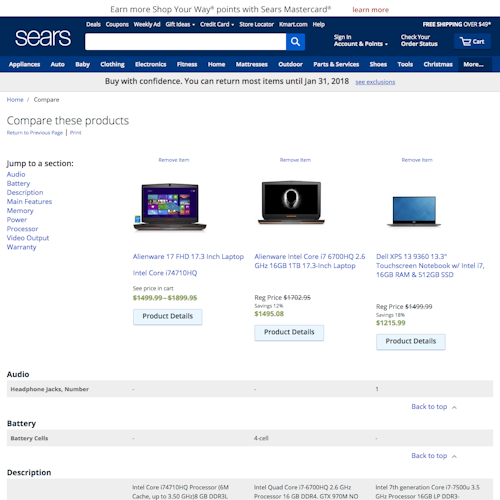The image size is (500, 500).
Task: Click the '4-cell' battery value
Action: click(261, 438)
